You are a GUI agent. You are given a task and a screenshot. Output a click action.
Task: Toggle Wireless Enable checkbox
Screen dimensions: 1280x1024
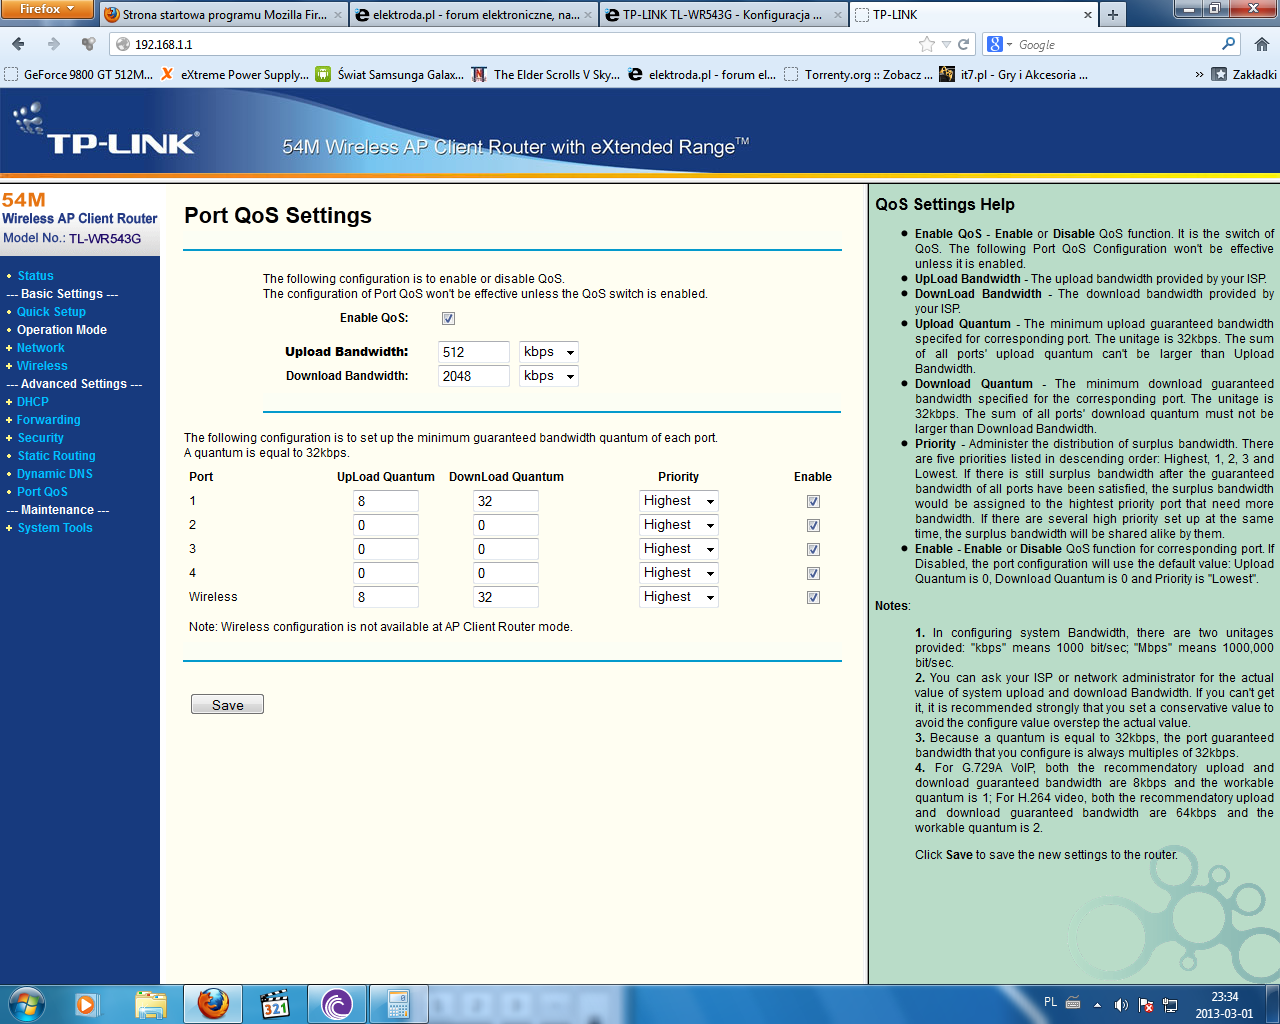point(813,598)
